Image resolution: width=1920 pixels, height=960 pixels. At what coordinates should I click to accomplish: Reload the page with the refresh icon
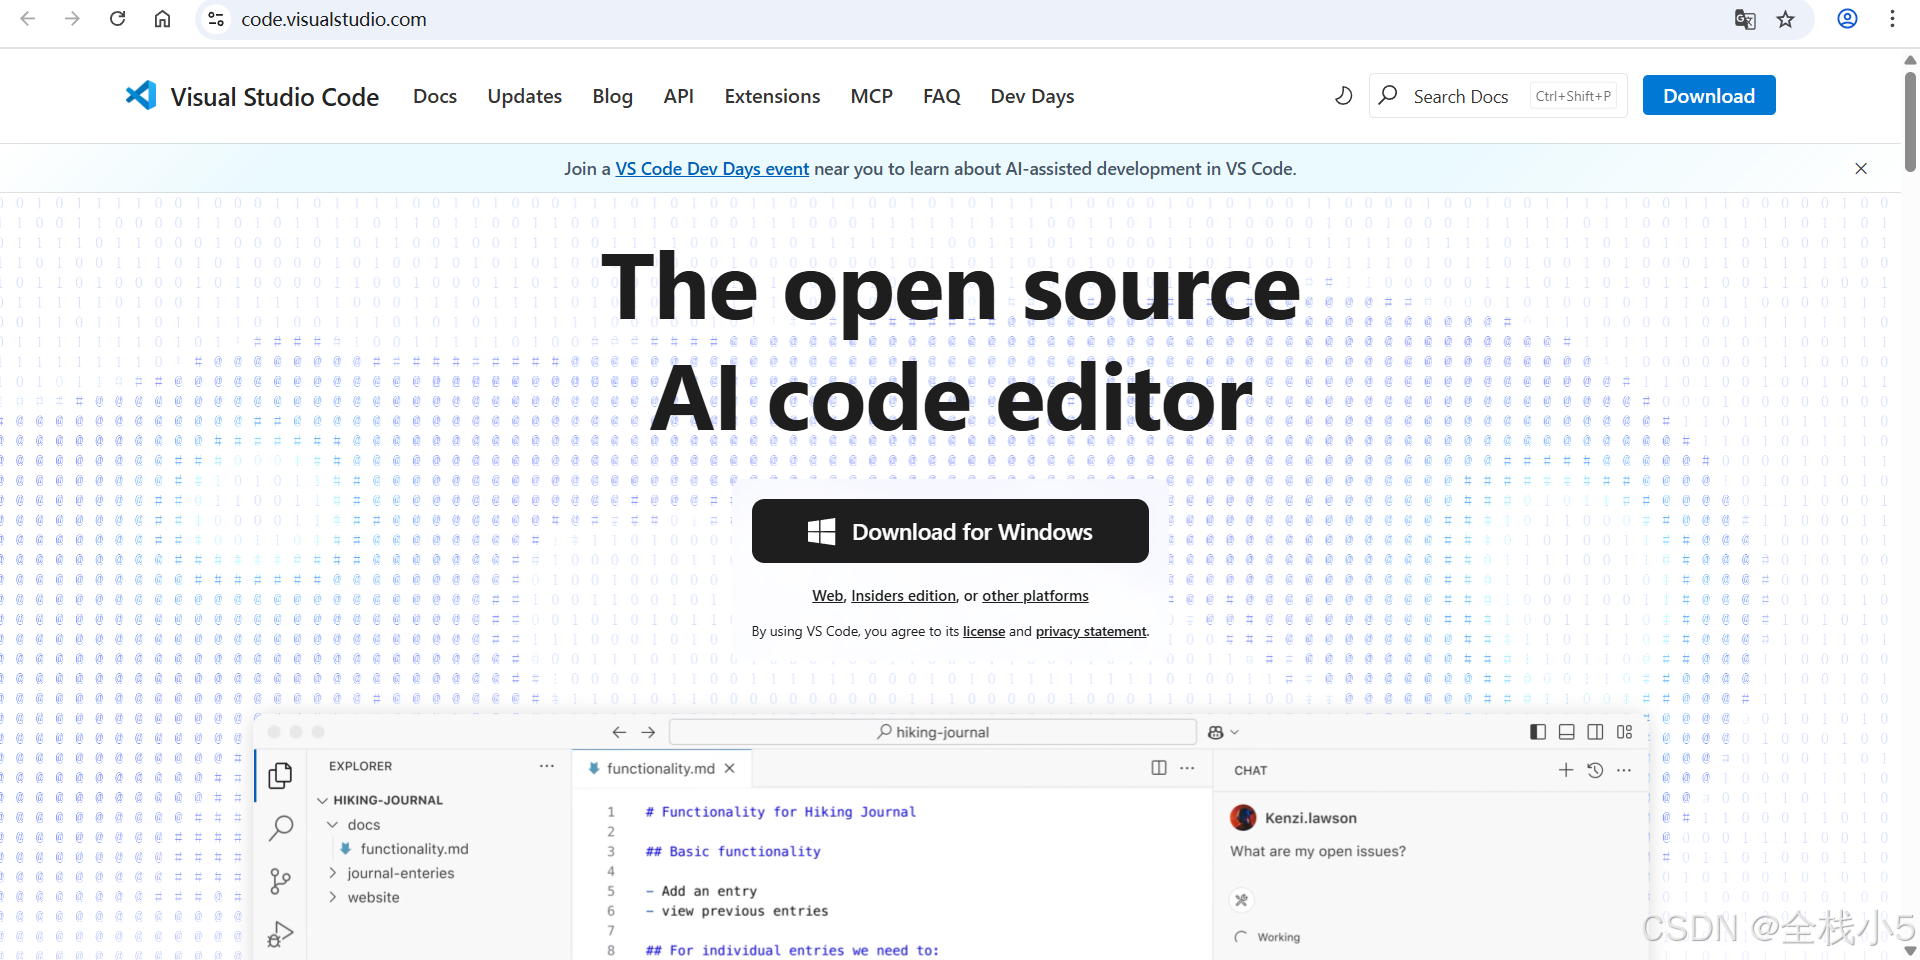117,19
